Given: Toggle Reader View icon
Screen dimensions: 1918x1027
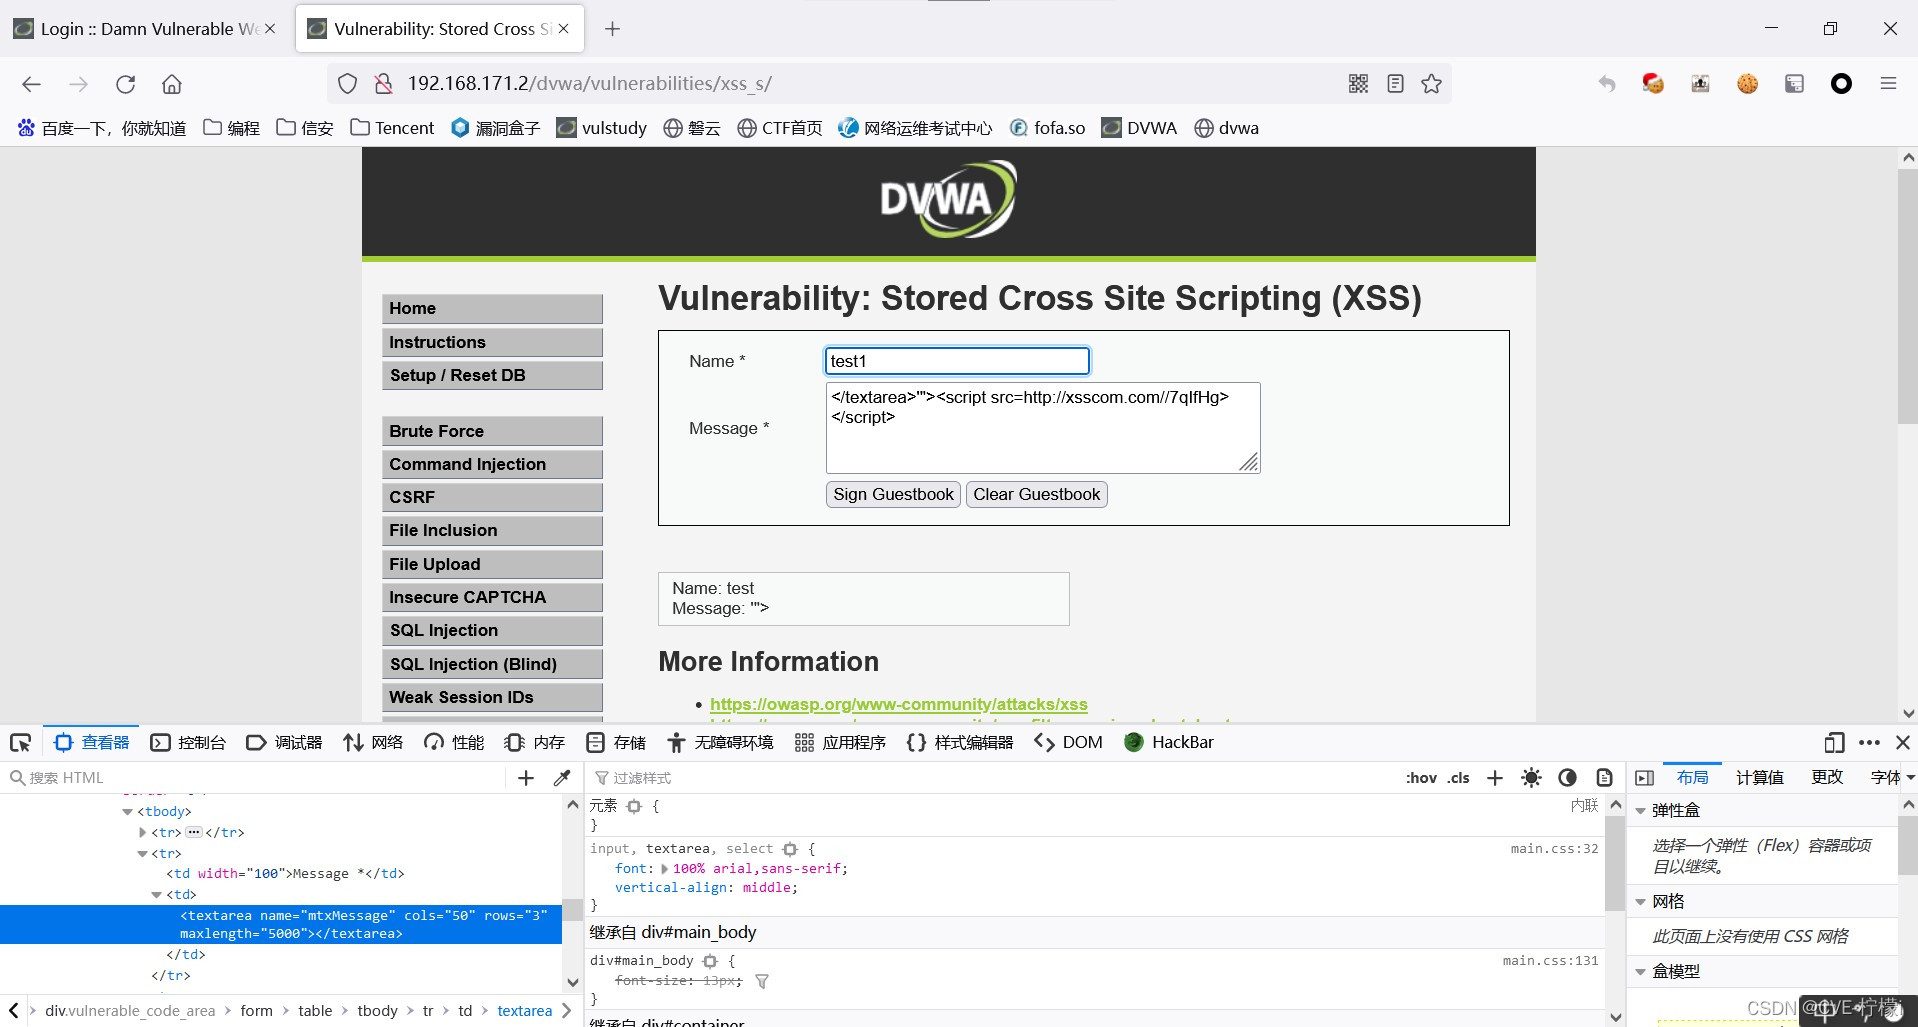Looking at the screenshot, I should (1395, 84).
